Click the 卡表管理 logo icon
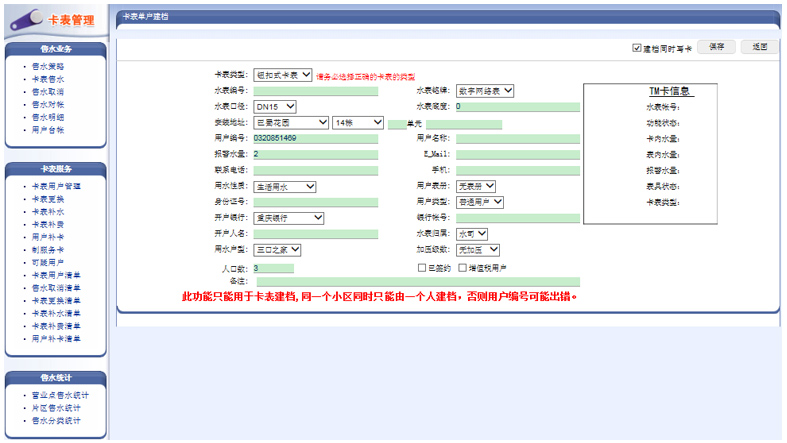 point(24,19)
